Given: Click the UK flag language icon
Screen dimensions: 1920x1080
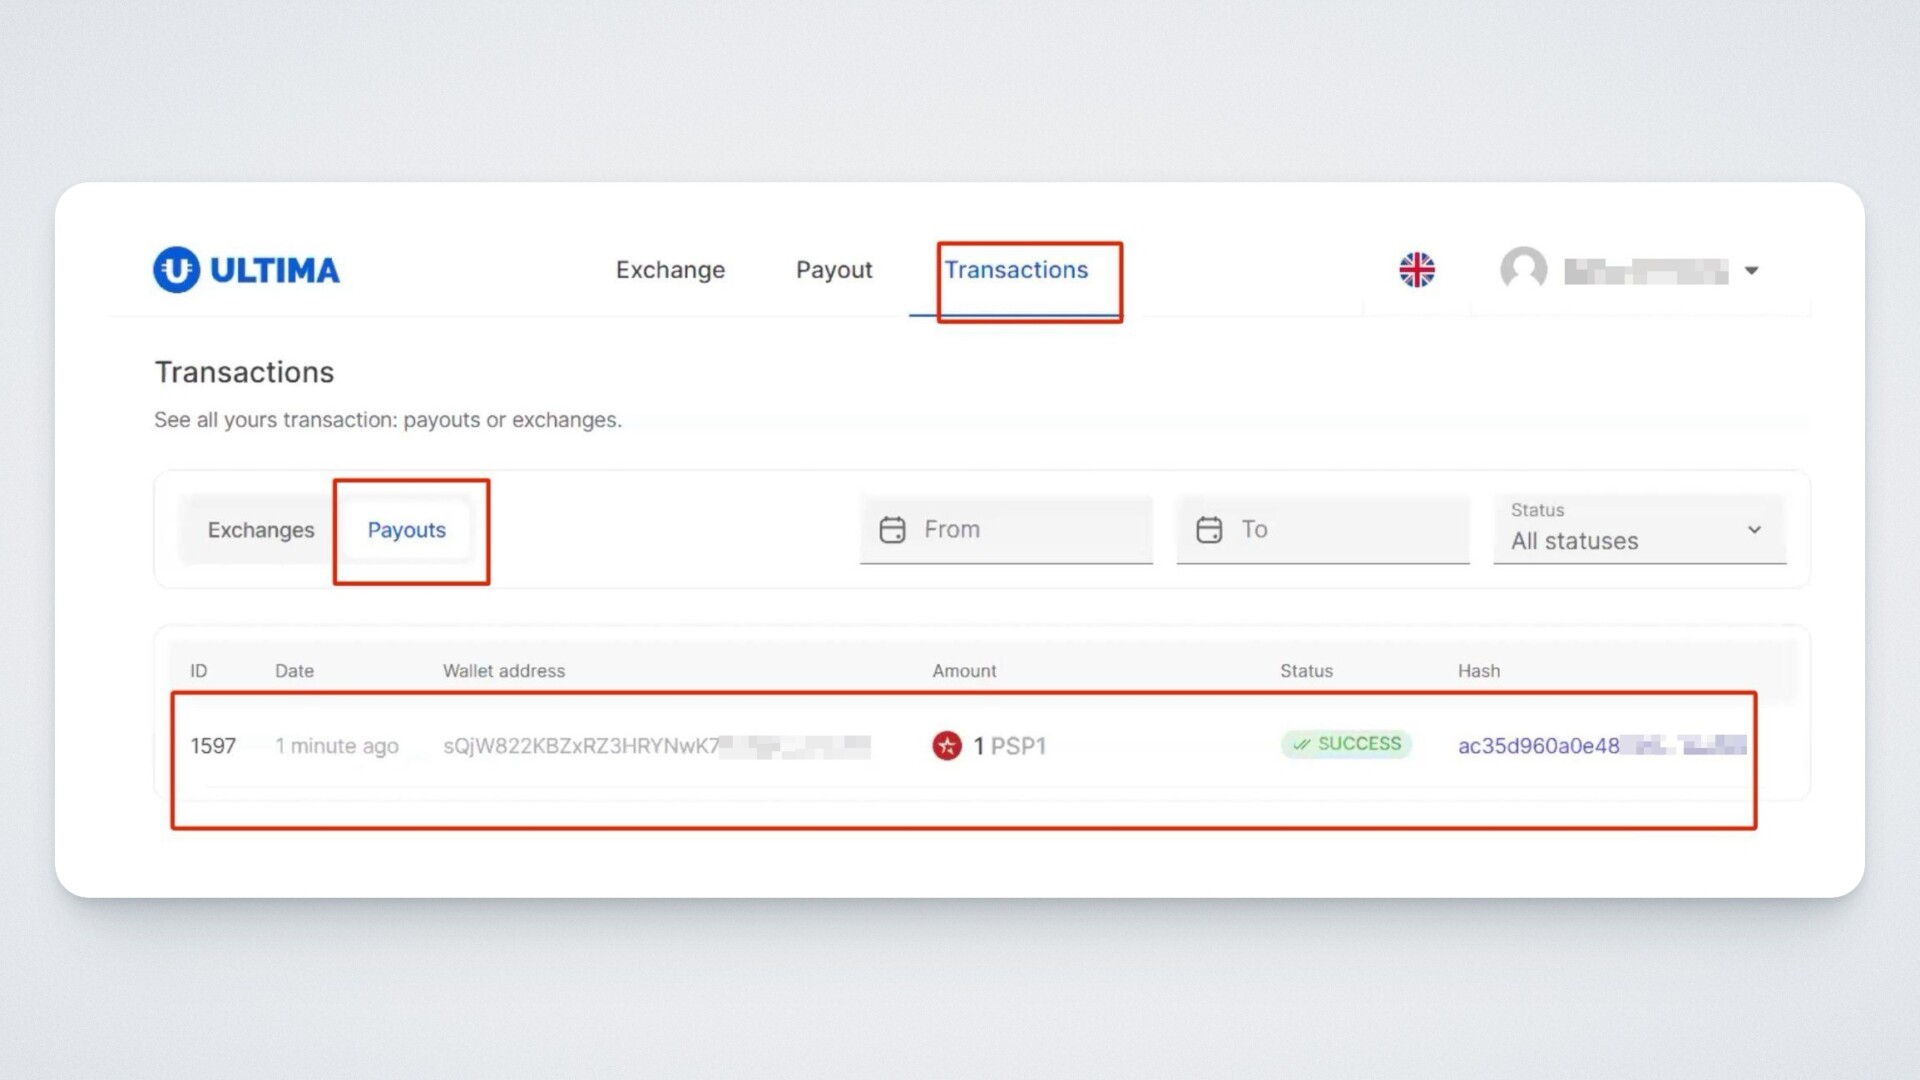Looking at the screenshot, I should click(1416, 270).
